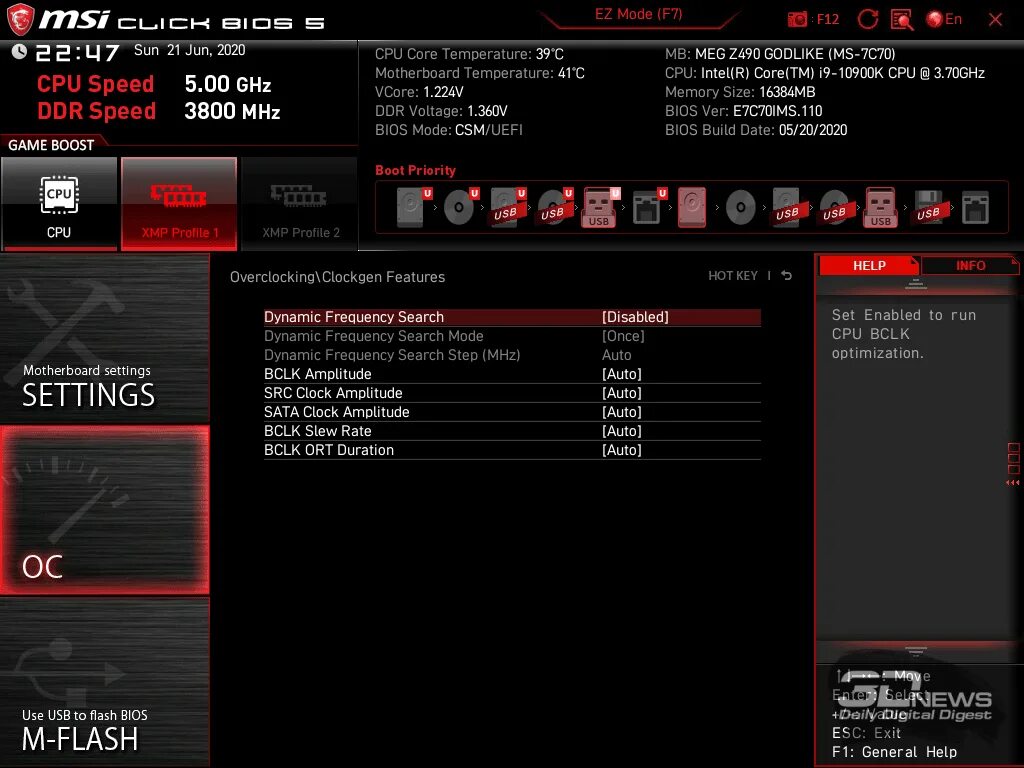Select the last legacy network boot icon
The image size is (1024, 768).
[x=975, y=208]
